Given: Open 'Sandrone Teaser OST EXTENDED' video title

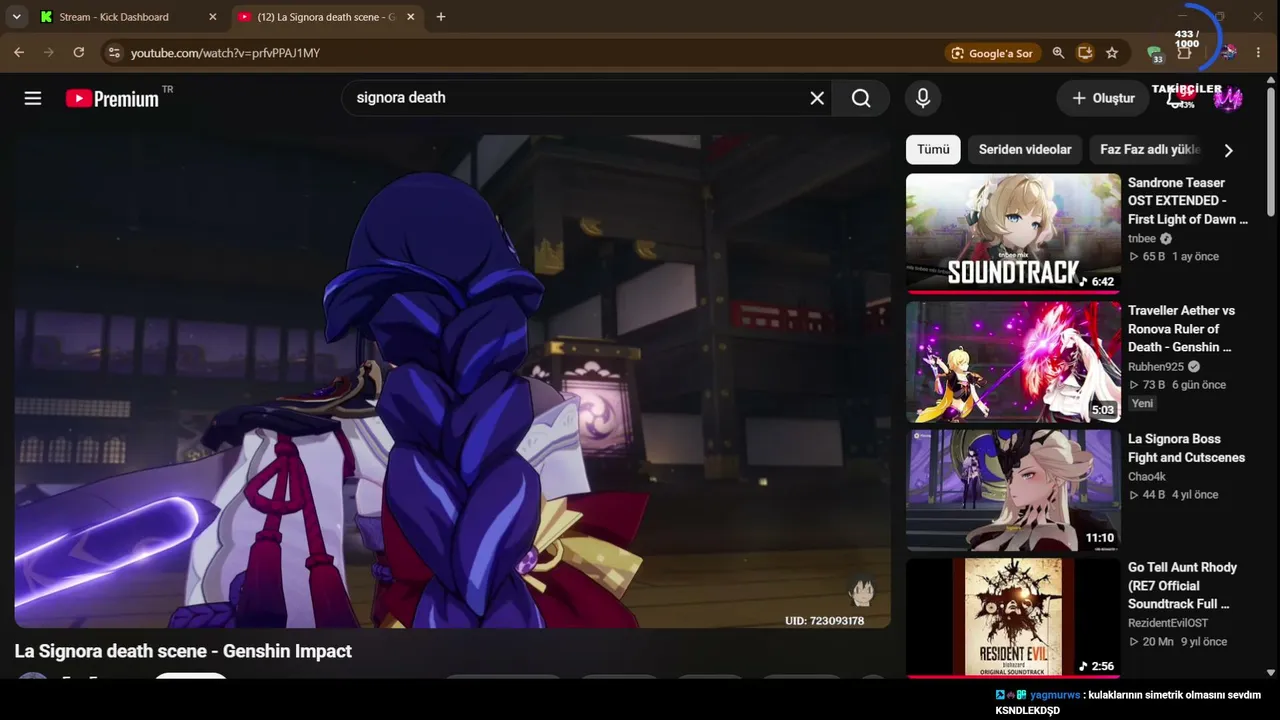Looking at the screenshot, I should 1188,201.
